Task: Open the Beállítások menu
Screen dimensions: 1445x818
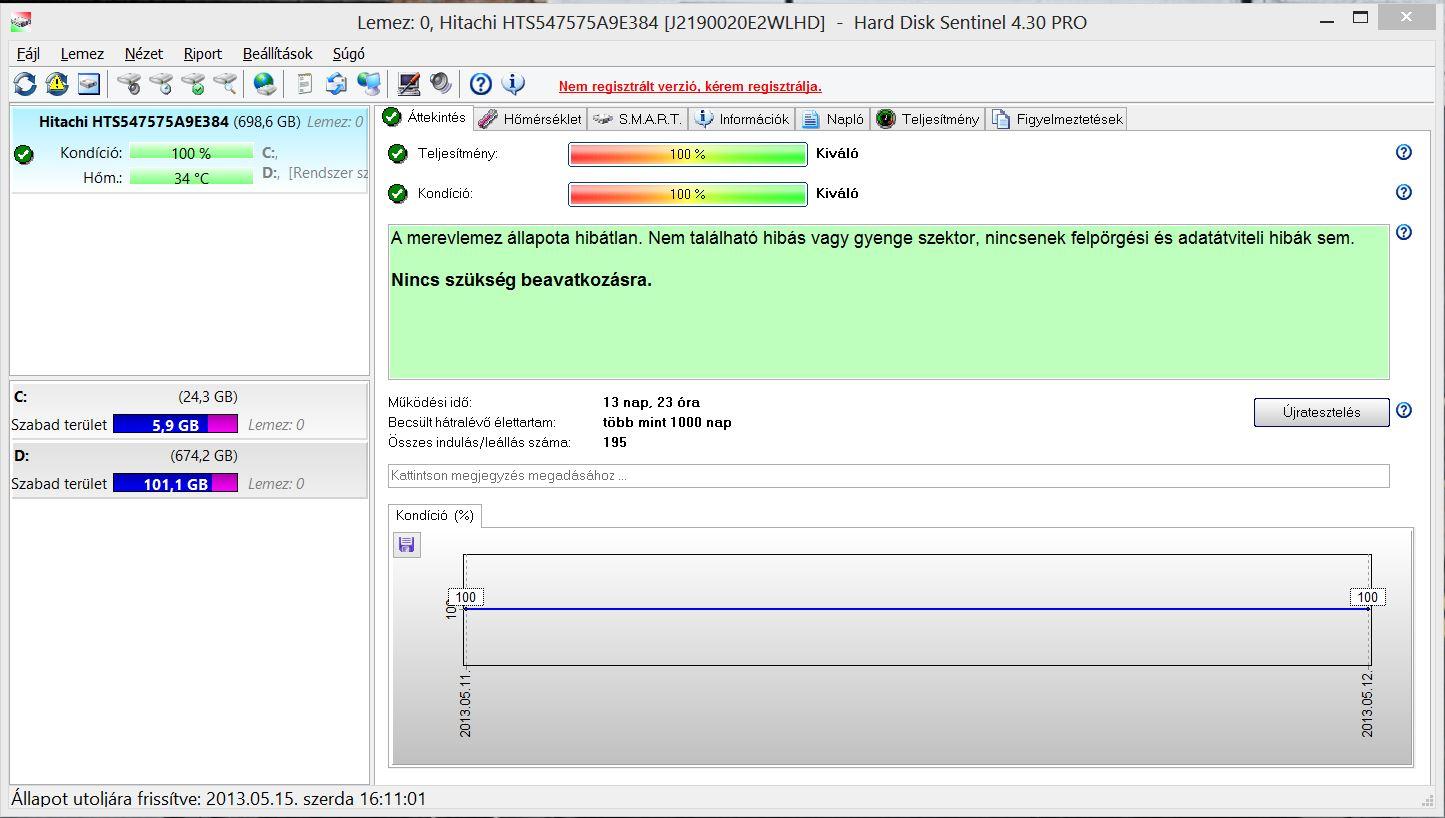Action: (x=278, y=54)
